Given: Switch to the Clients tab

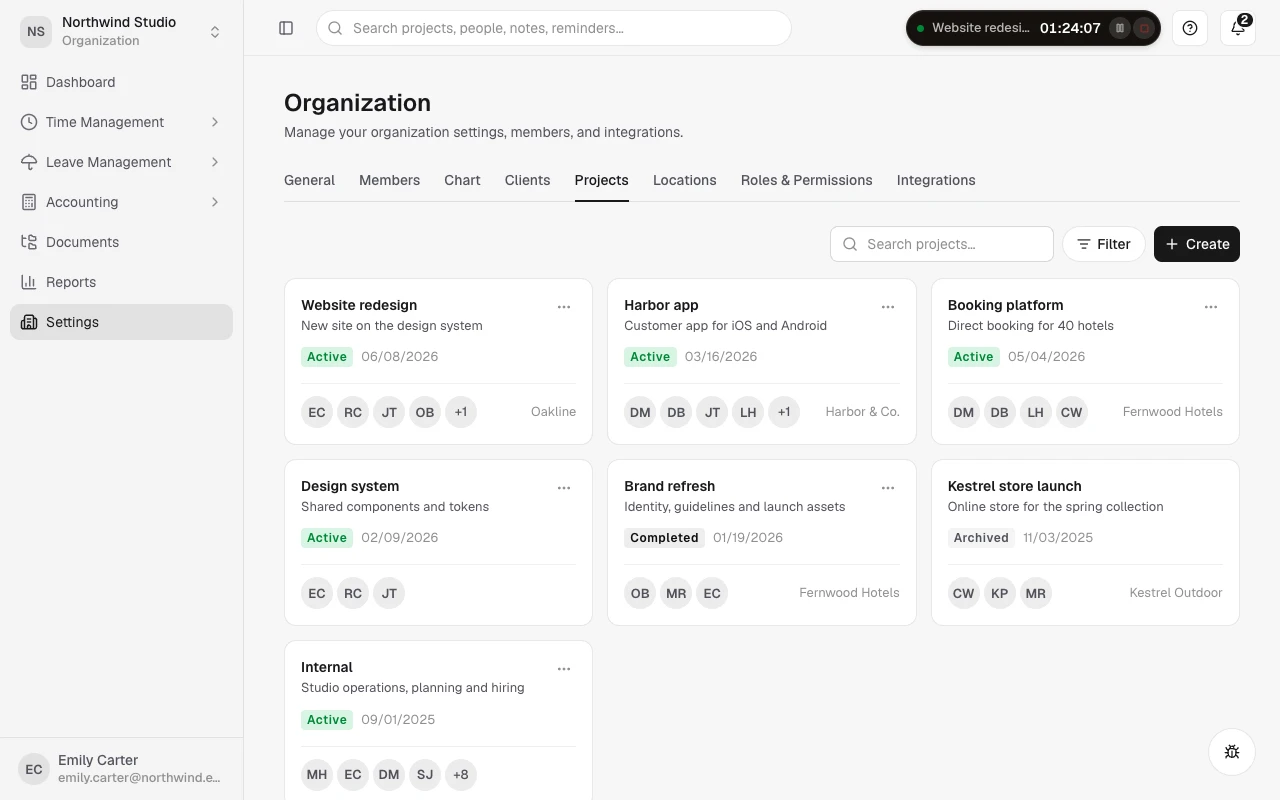Looking at the screenshot, I should 527,180.
